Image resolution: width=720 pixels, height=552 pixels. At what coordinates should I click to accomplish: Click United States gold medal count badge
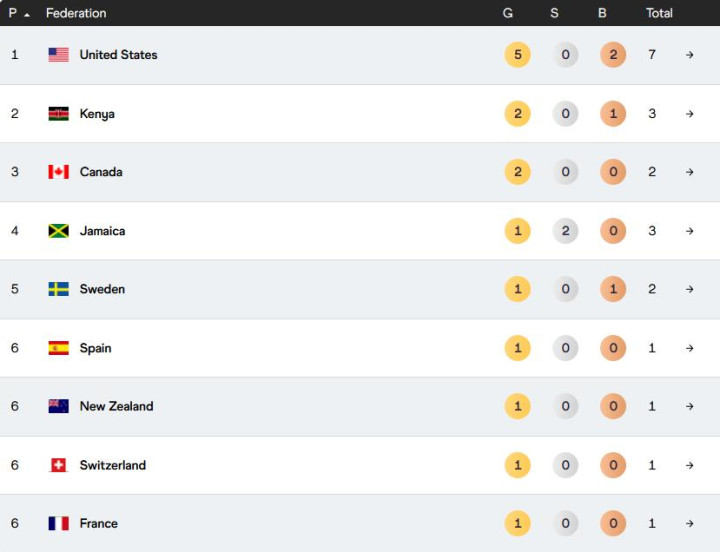pos(517,55)
